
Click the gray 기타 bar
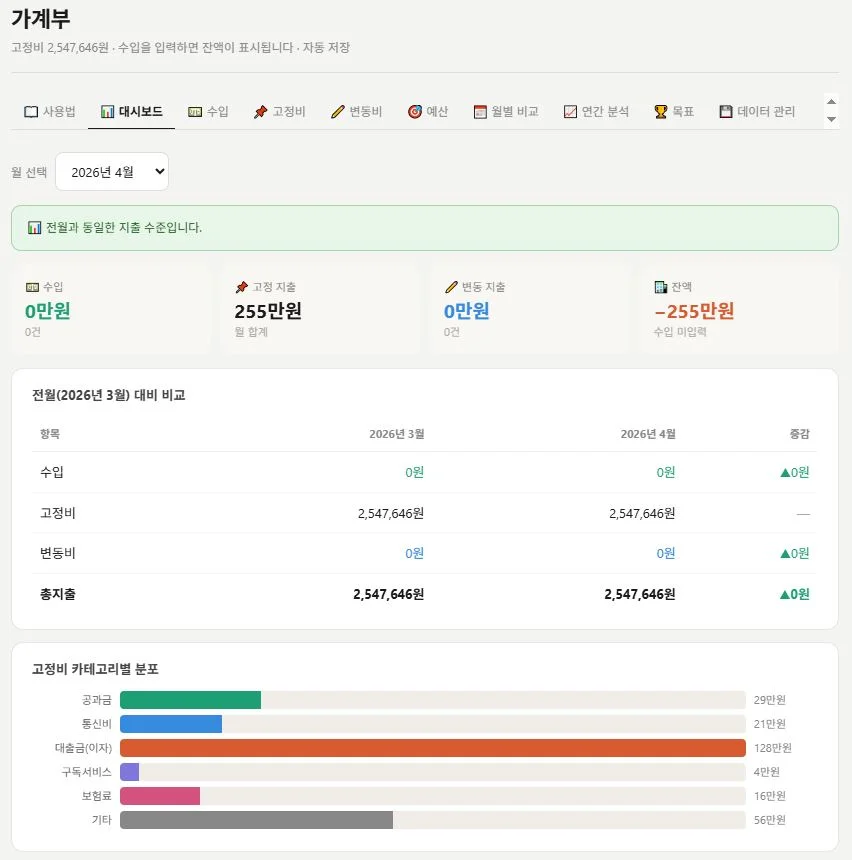pyautogui.click(x=257, y=820)
